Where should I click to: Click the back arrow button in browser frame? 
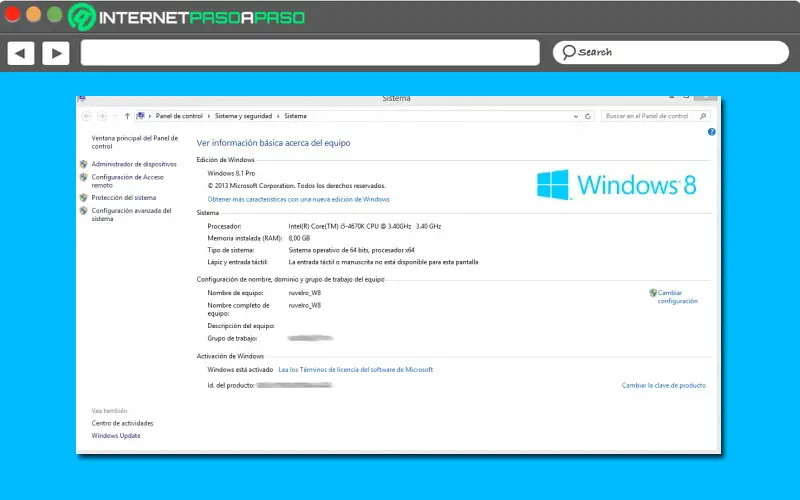20,53
